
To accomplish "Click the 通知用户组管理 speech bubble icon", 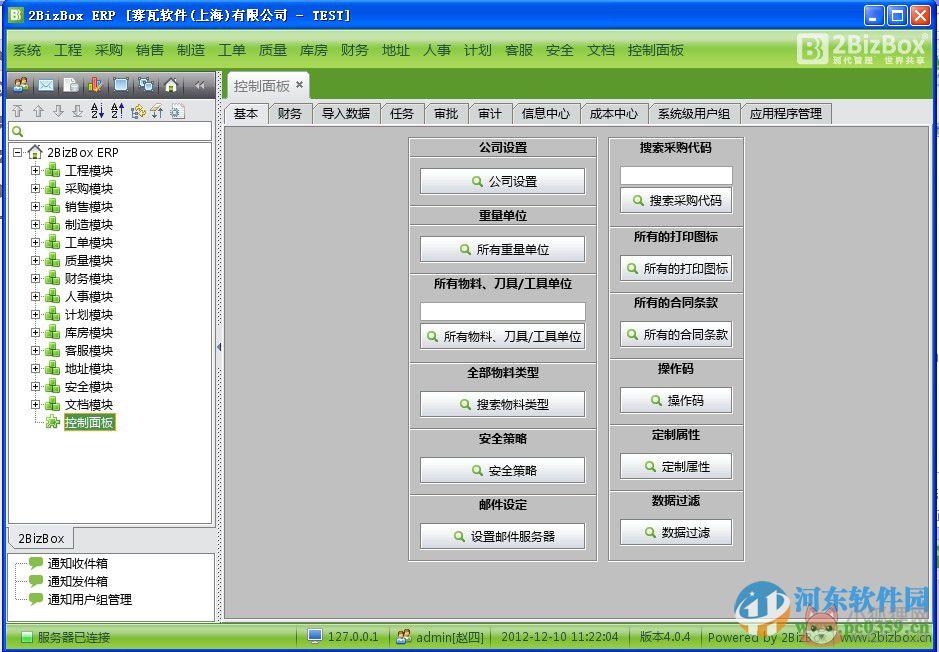I will coord(36,599).
